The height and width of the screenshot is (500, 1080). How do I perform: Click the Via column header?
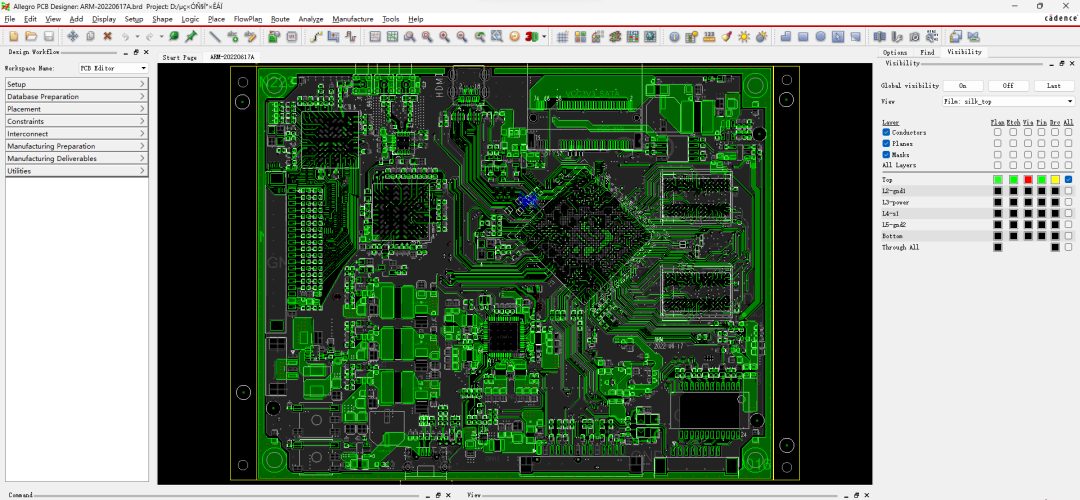click(1028, 122)
